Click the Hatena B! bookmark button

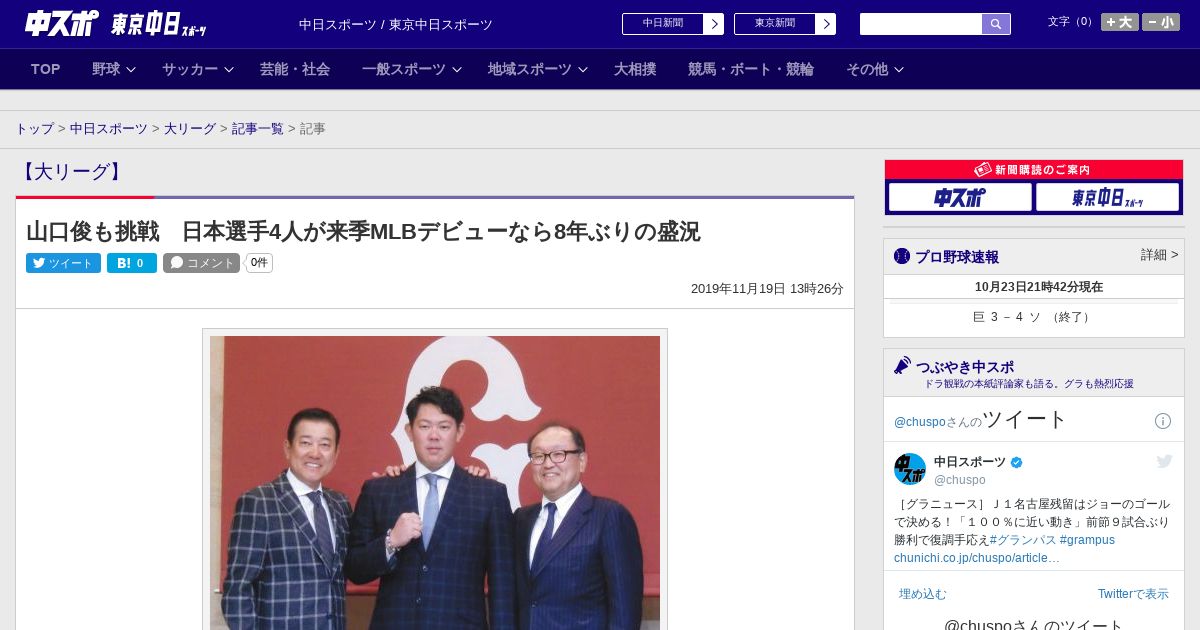(132, 263)
